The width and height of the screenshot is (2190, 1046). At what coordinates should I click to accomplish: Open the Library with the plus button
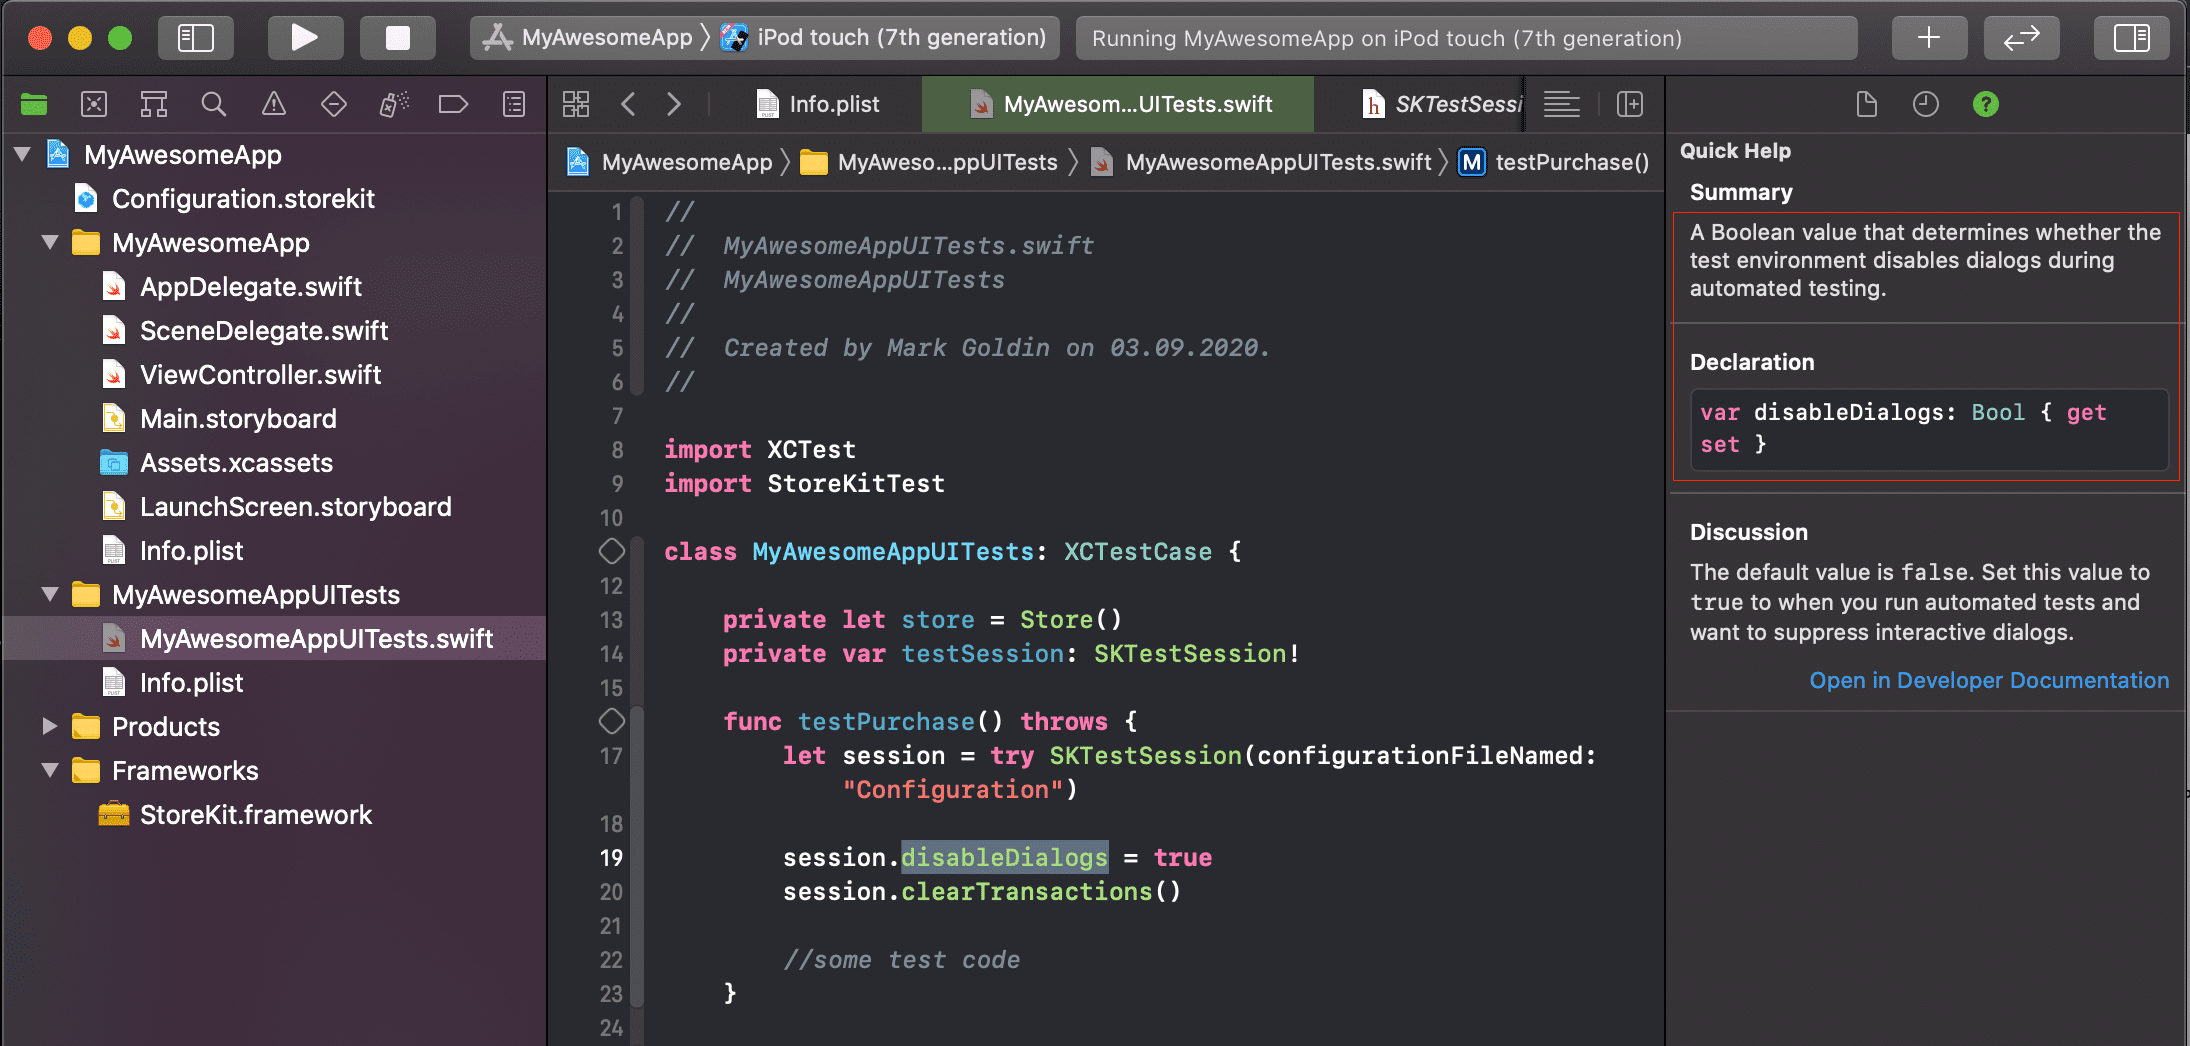[x=1929, y=38]
